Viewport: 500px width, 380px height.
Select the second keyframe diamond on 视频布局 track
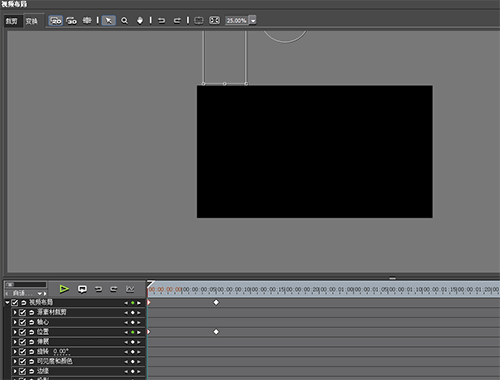click(216, 302)
